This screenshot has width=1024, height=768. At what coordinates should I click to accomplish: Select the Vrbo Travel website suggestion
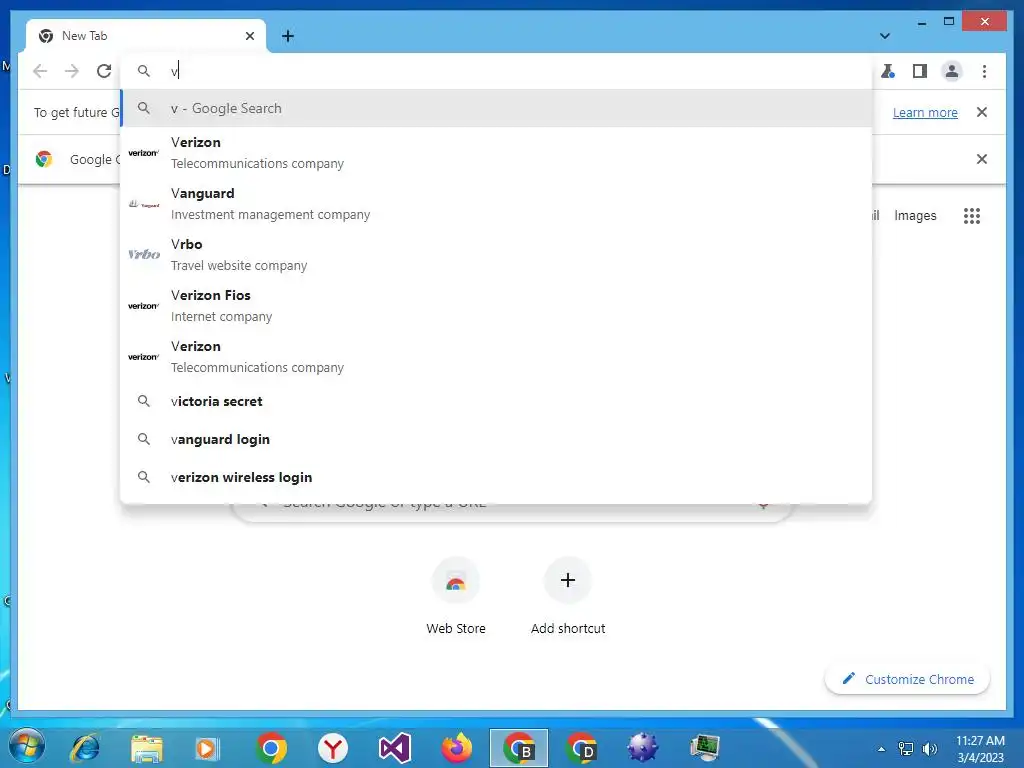tap(496, 255)
